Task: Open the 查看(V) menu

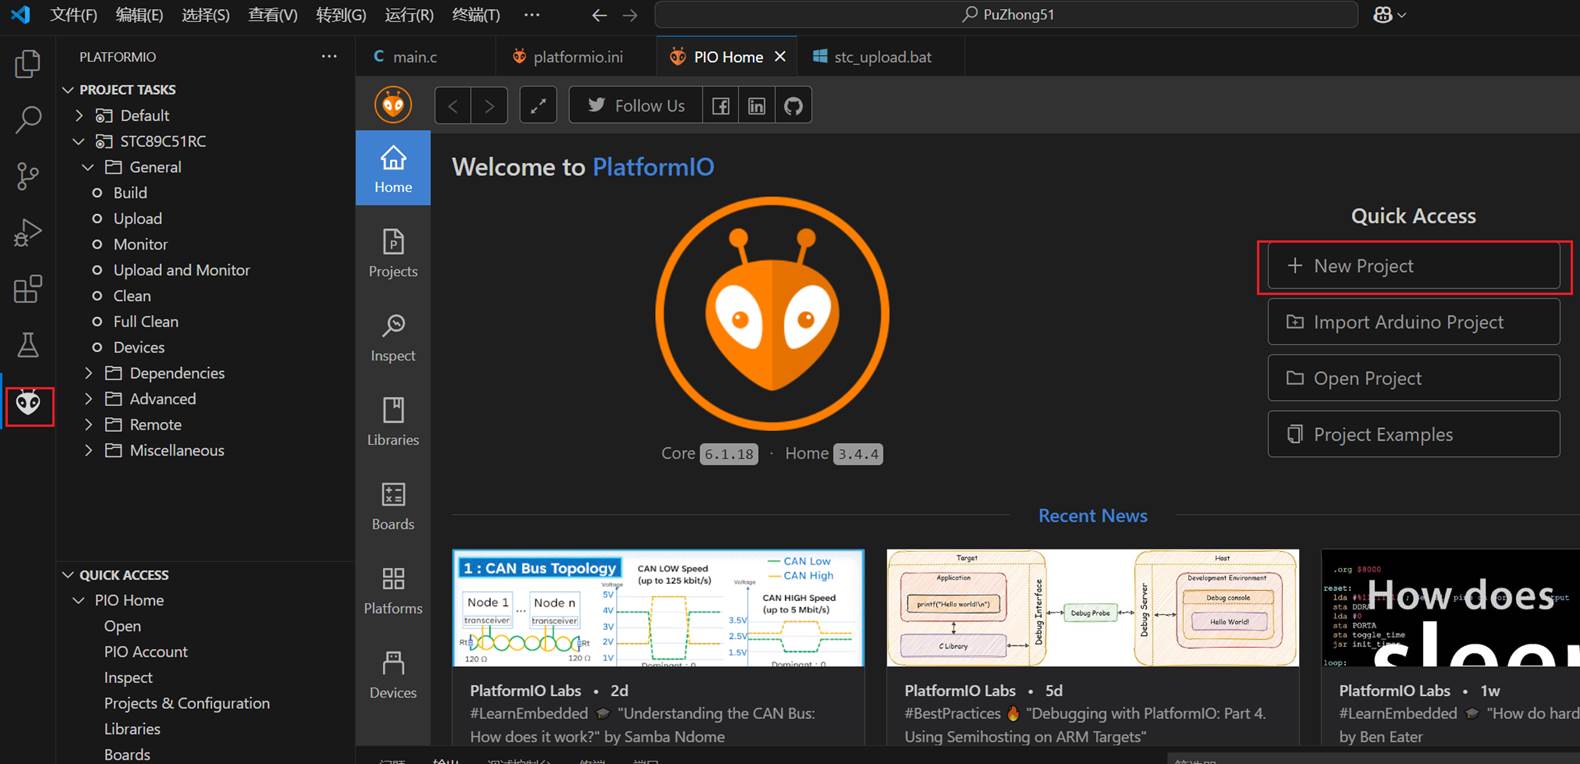Action: [x=272, y=15]
